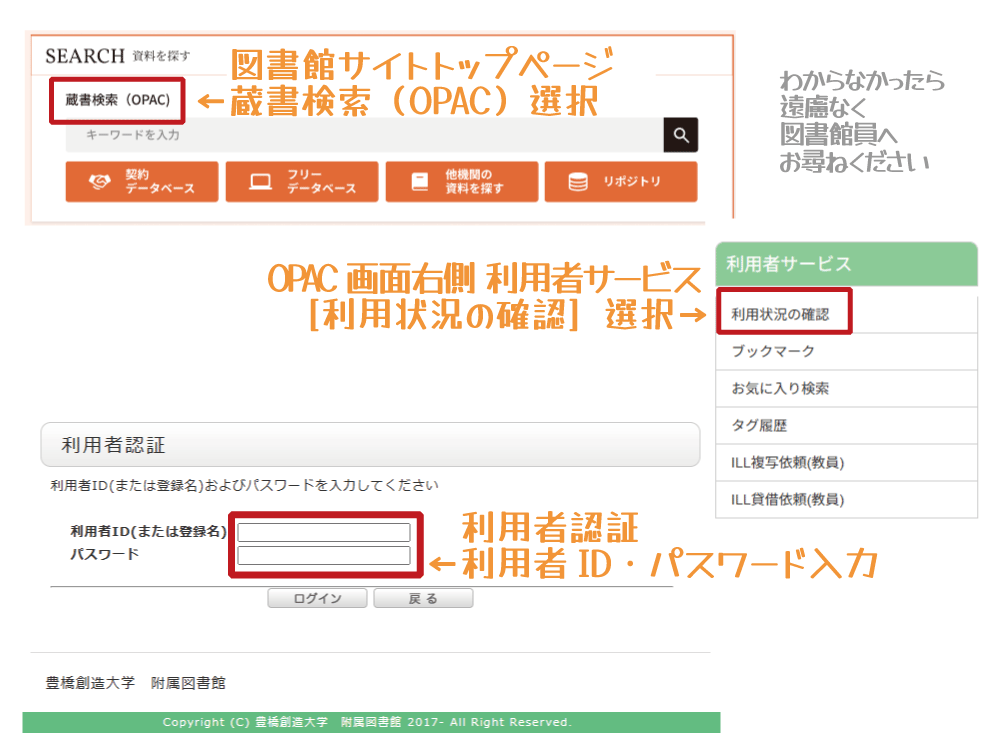Click the 利用者ID(または登録名) input field

tap(324, 532)
